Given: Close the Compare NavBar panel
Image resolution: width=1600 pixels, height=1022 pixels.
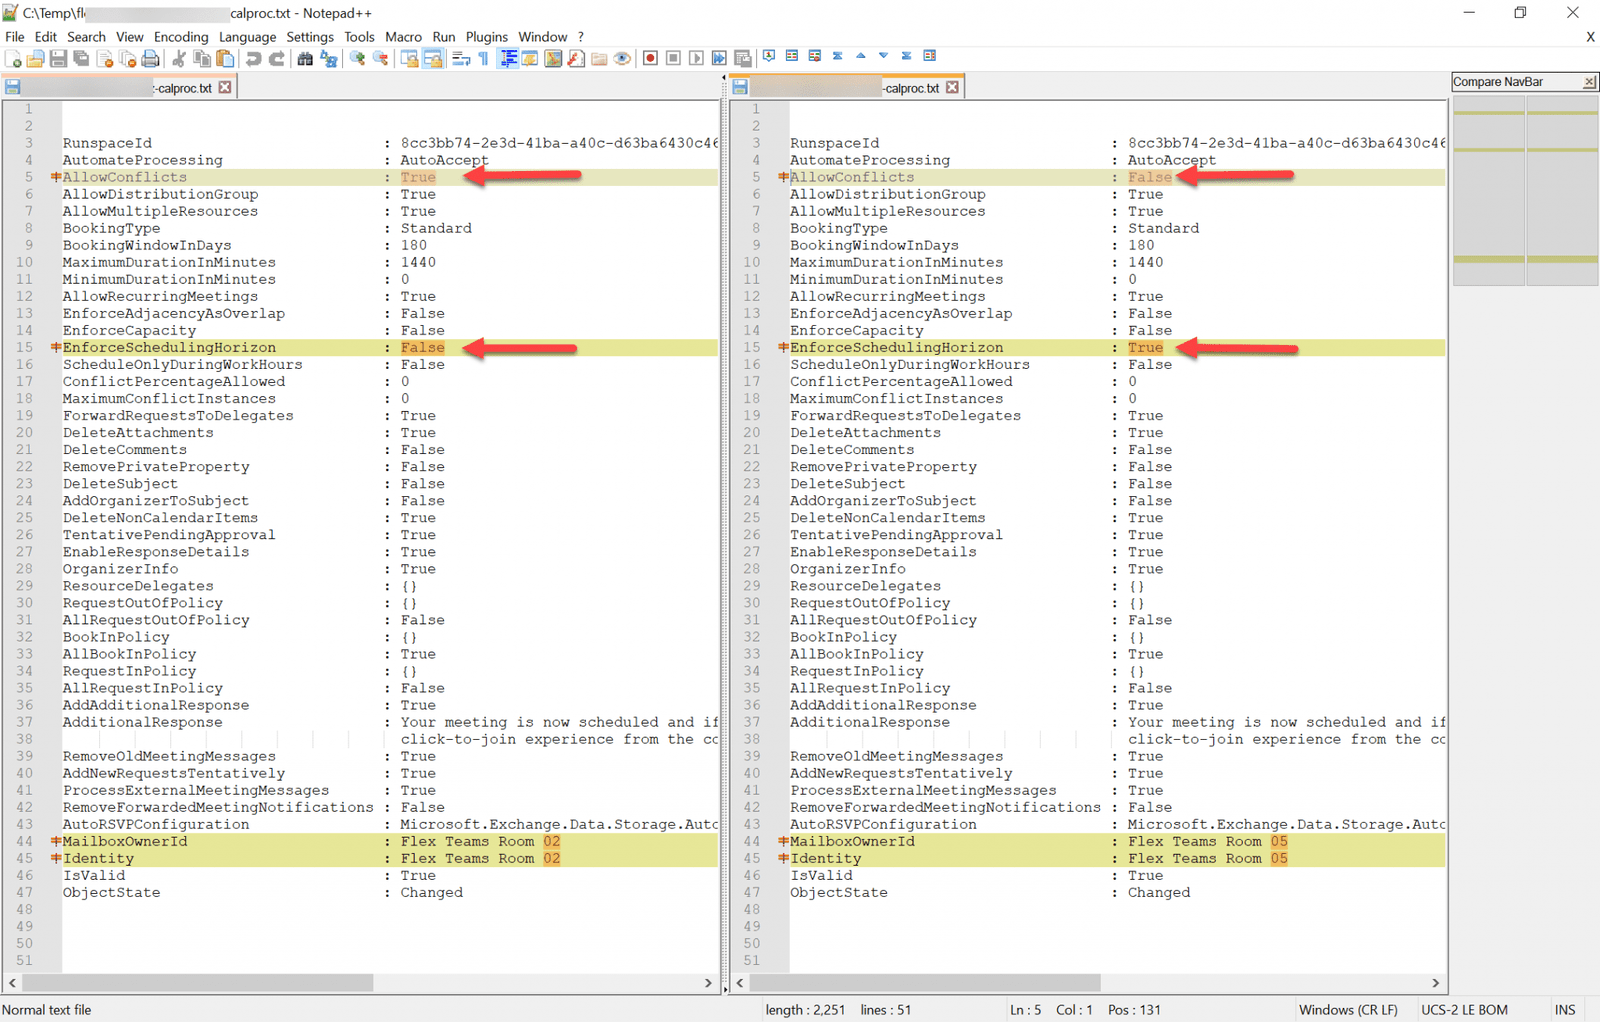Looking at the screenshot, I should (x=1590, y=81).
